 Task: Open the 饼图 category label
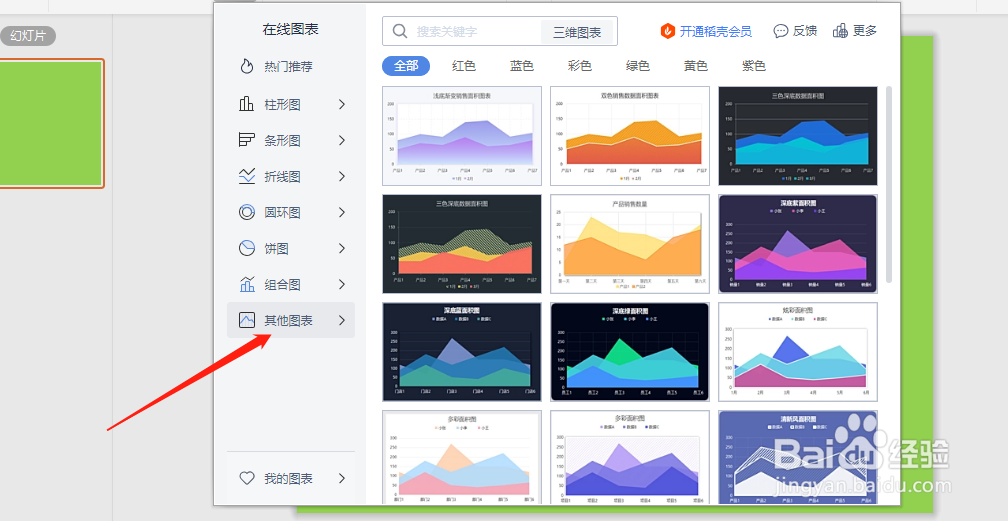click(x=276, y=248)
